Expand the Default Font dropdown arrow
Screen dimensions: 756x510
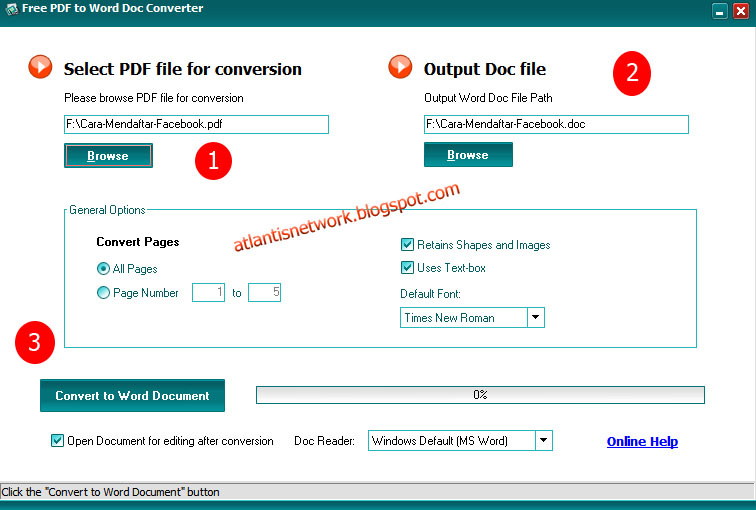click(x=536, y=318)
